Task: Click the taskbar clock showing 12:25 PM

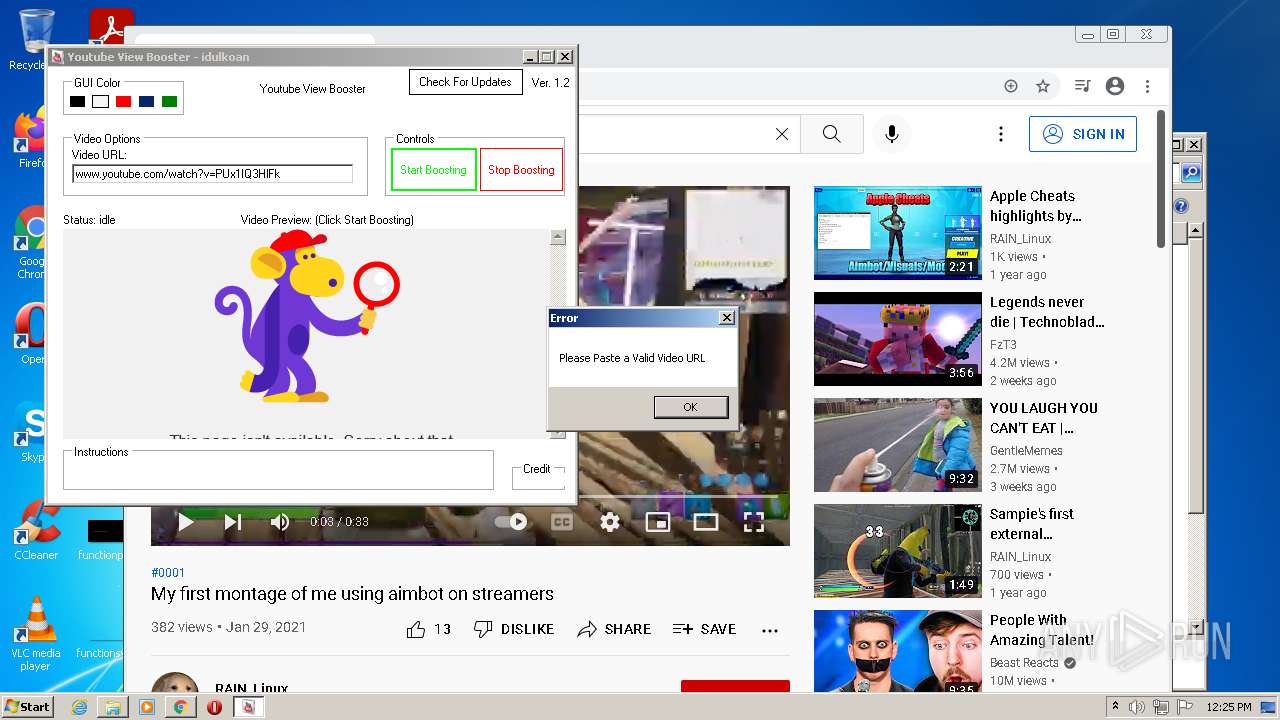Action: click(x=1231, y=707)
